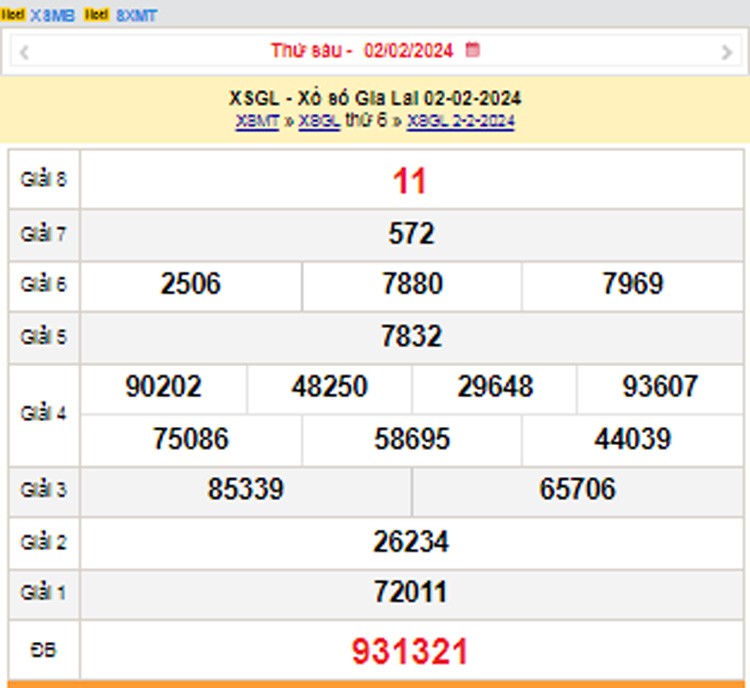The width and height of the screenshot is (750, 688).
Task: Click the Giải 2 row label
Action: click(x=43, y=542)
